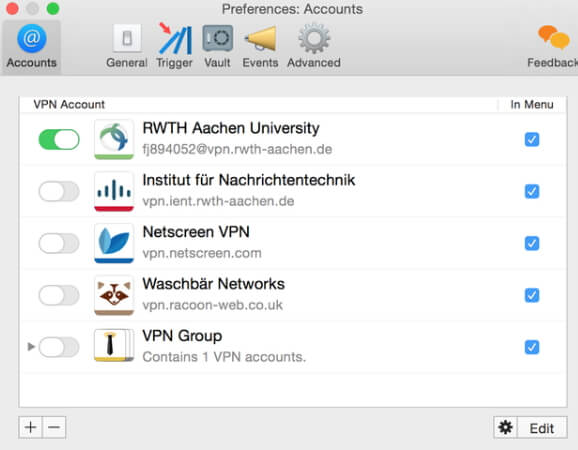Turn on the VPN Group switch

pos(59,347)
